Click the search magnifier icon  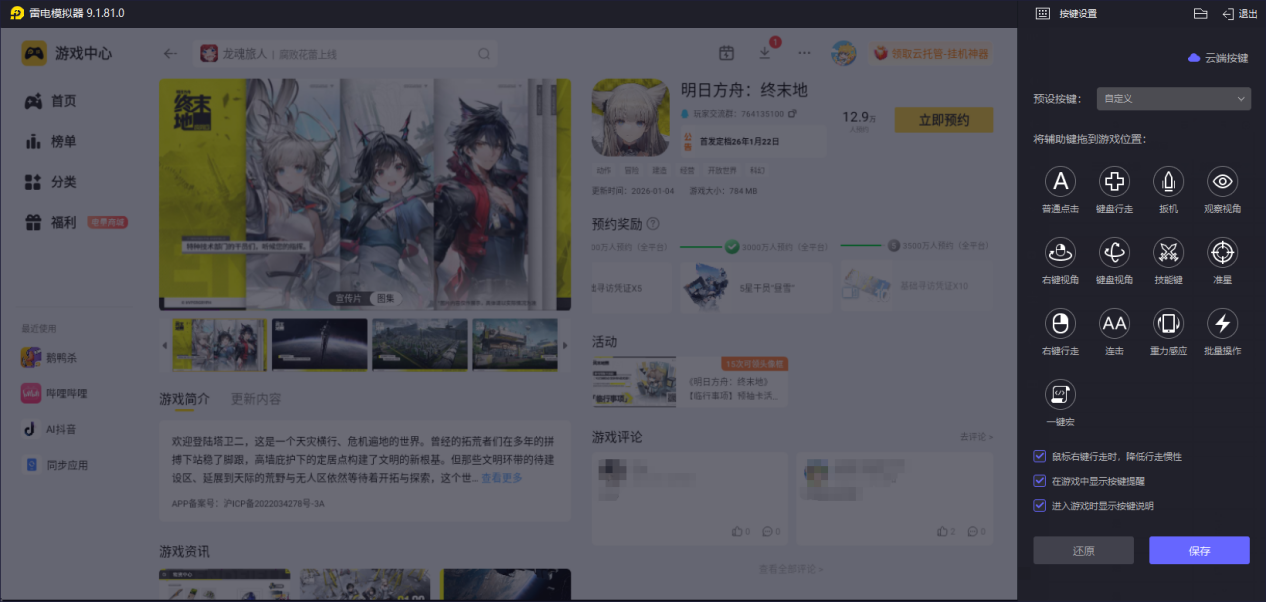tap(484, 54)
